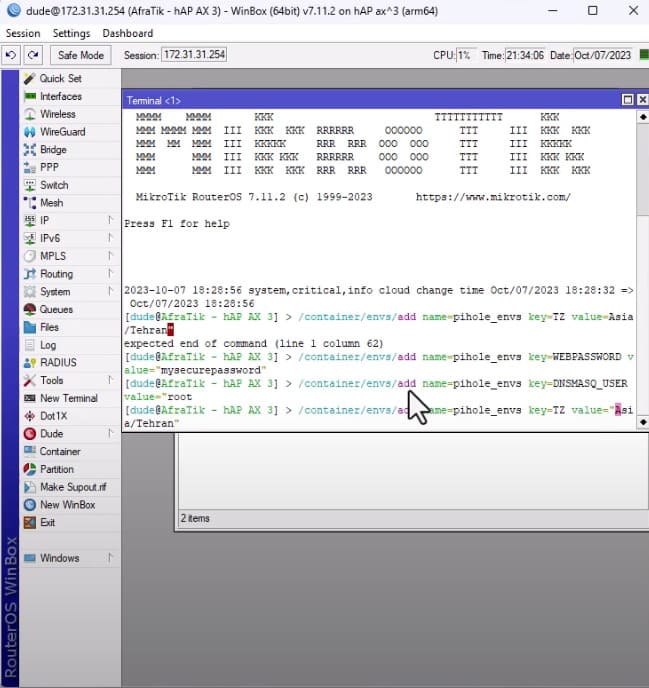This screenshot has height=688, width=649.
Task: Click the System gear icon
Action: tap(29, 292)
